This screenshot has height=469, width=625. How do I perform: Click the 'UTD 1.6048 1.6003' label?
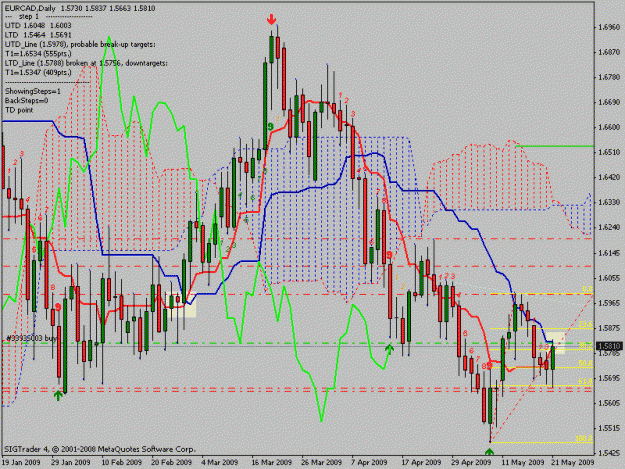pos(38,26)
